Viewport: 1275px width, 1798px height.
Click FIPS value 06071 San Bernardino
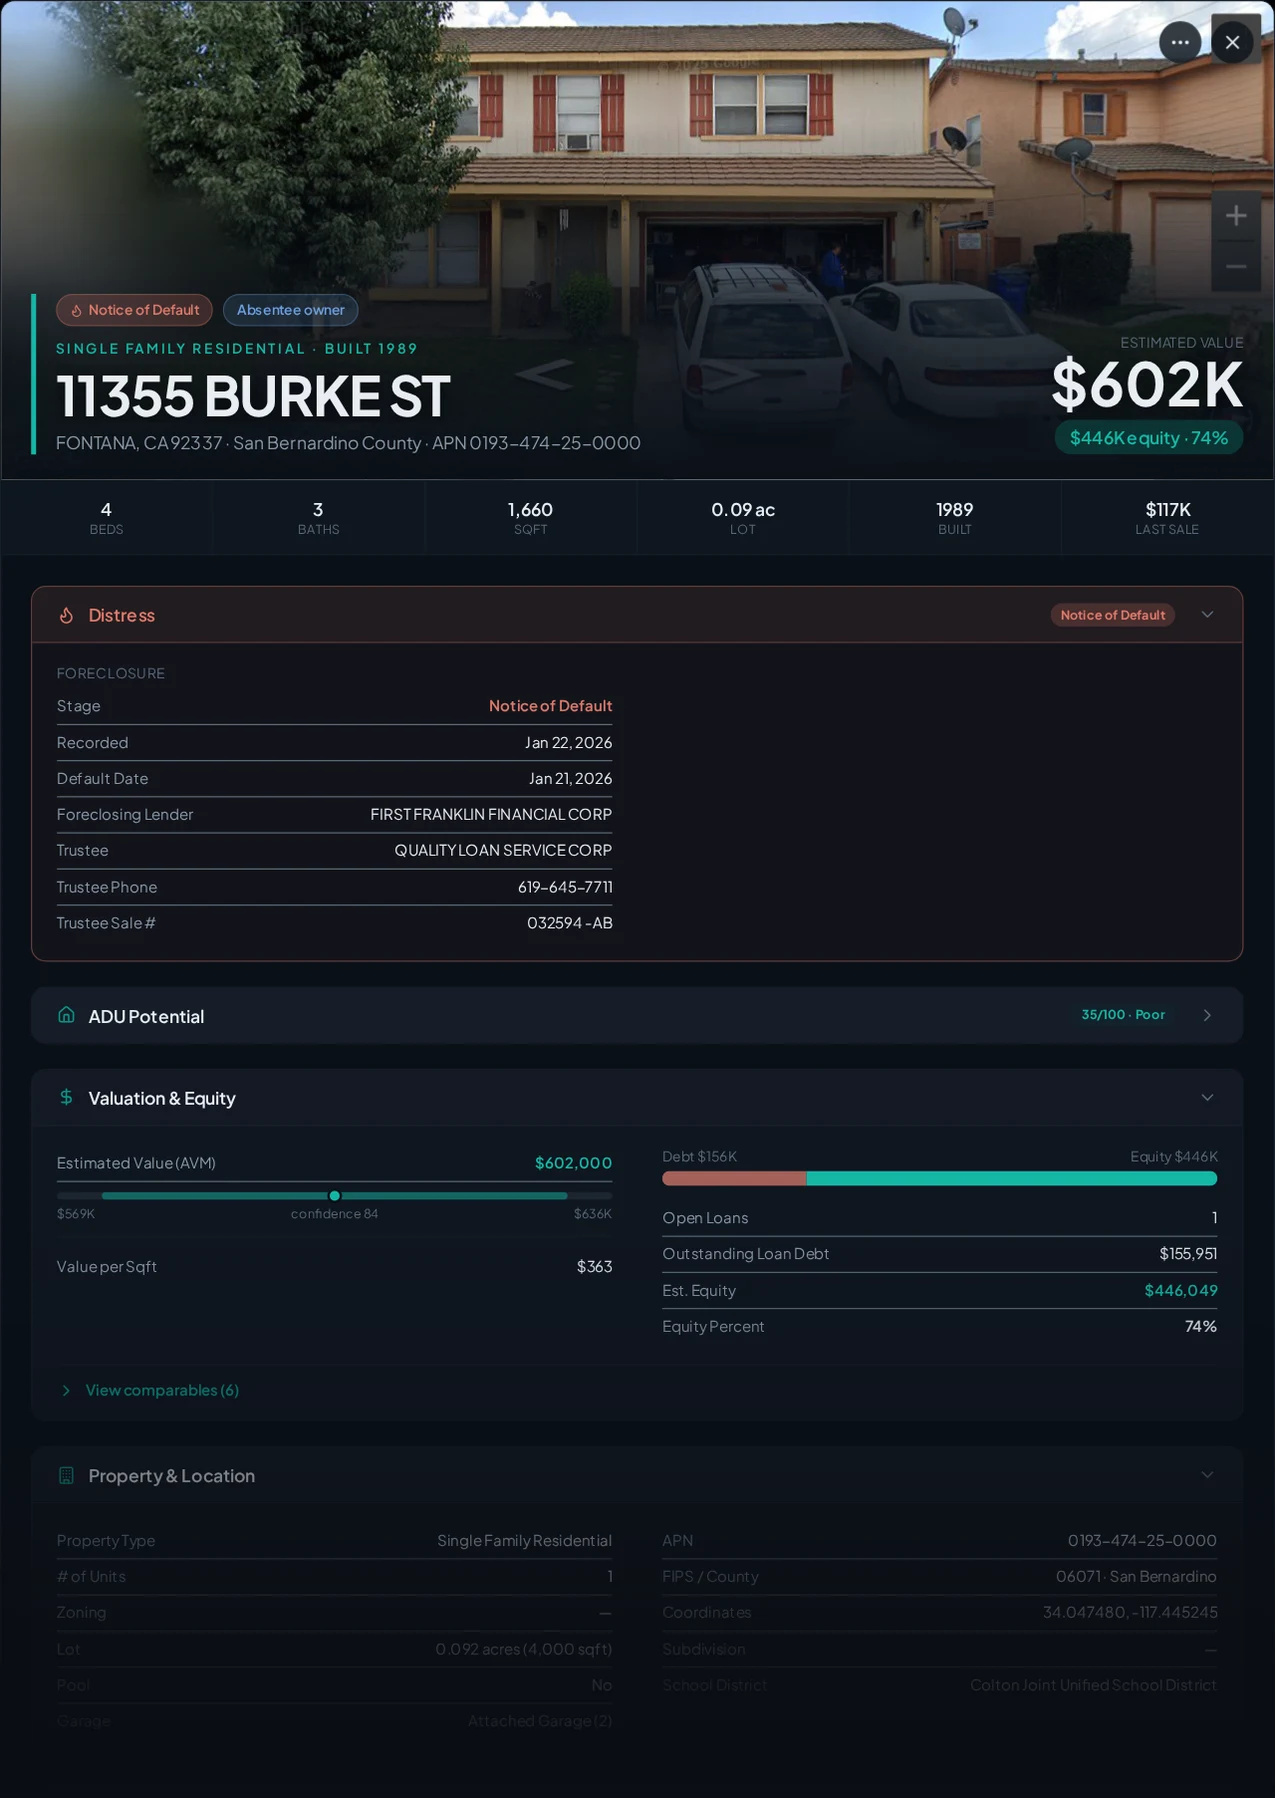[1136, 1577]
